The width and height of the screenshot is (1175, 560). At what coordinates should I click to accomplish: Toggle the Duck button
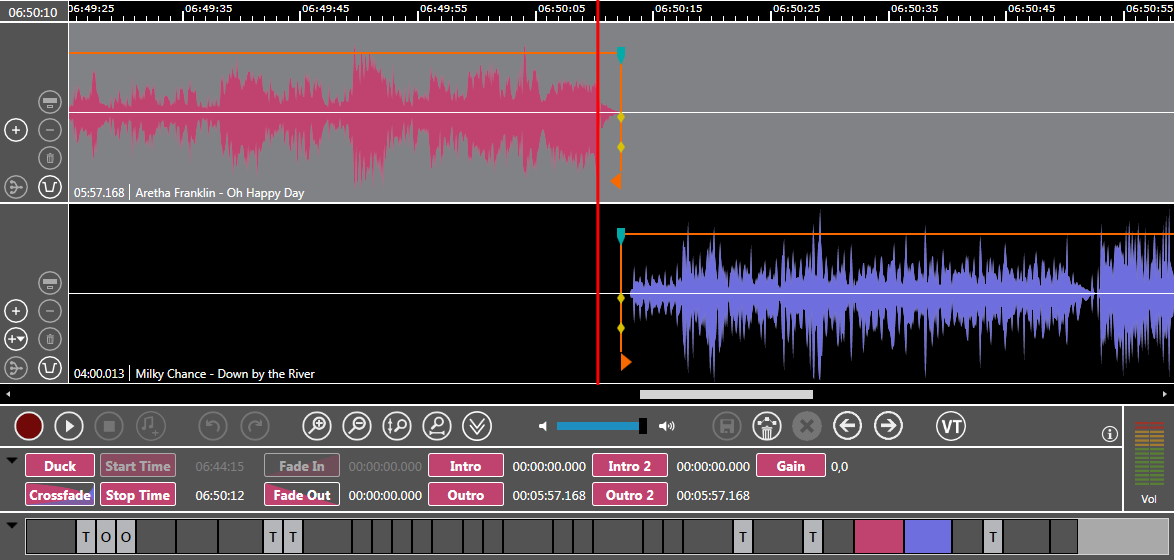click(60, 466)
